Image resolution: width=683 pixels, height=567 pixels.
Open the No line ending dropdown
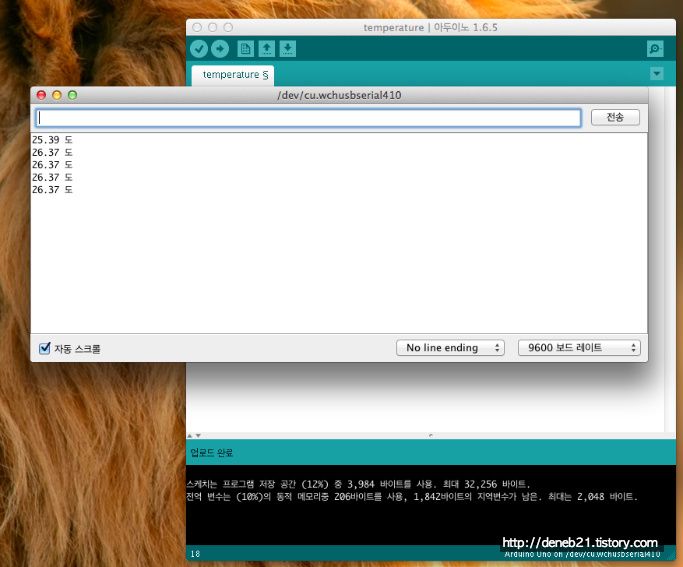click(x=450, y=348)
